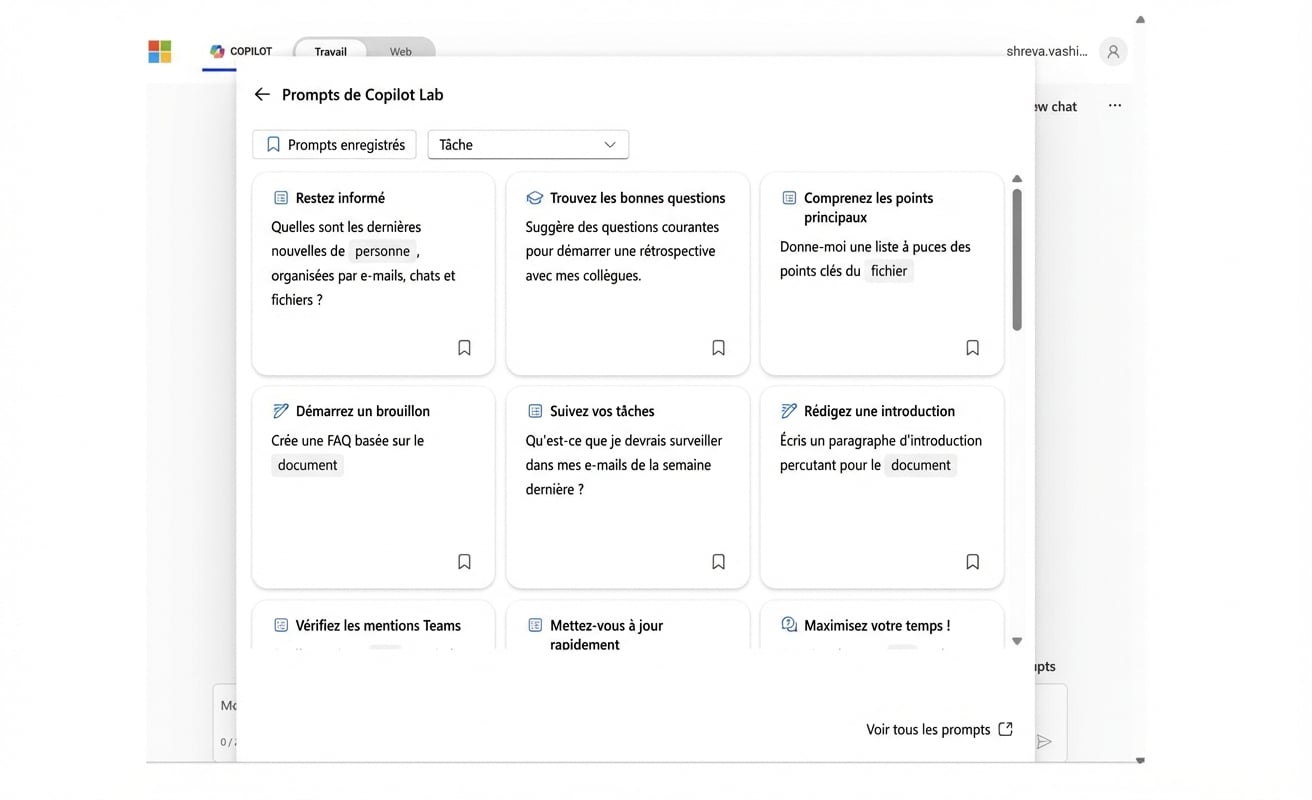1312x800 pixels.
Task: Open the Voir tous les prompts link
Action: coord(939,730)
